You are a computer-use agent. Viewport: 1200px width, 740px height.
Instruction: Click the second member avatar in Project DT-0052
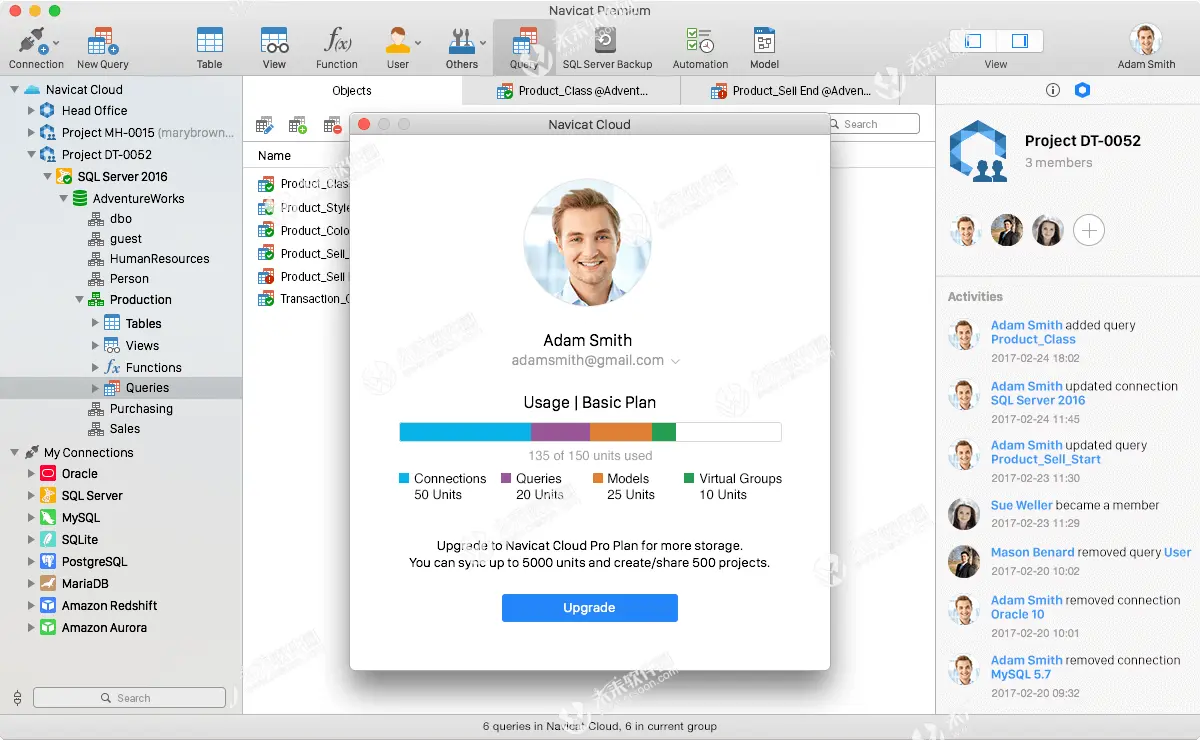(1007, 231)
